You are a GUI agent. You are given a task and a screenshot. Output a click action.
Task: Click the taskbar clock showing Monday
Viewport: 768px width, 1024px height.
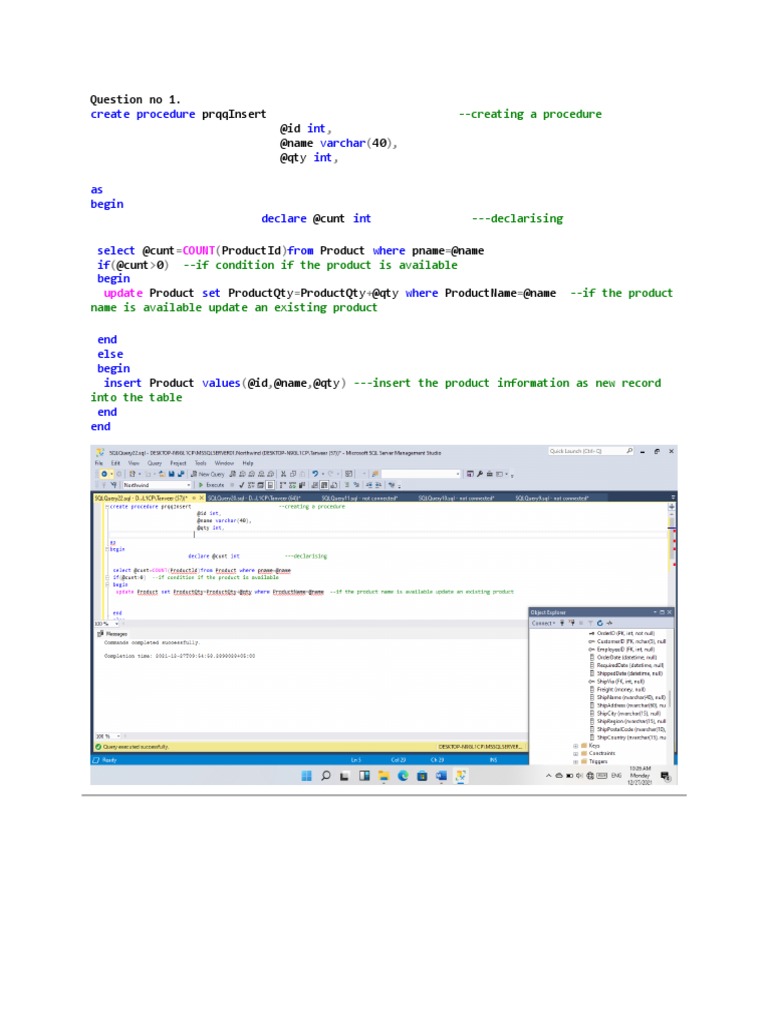pyautogui.click(x=639, y=775)
